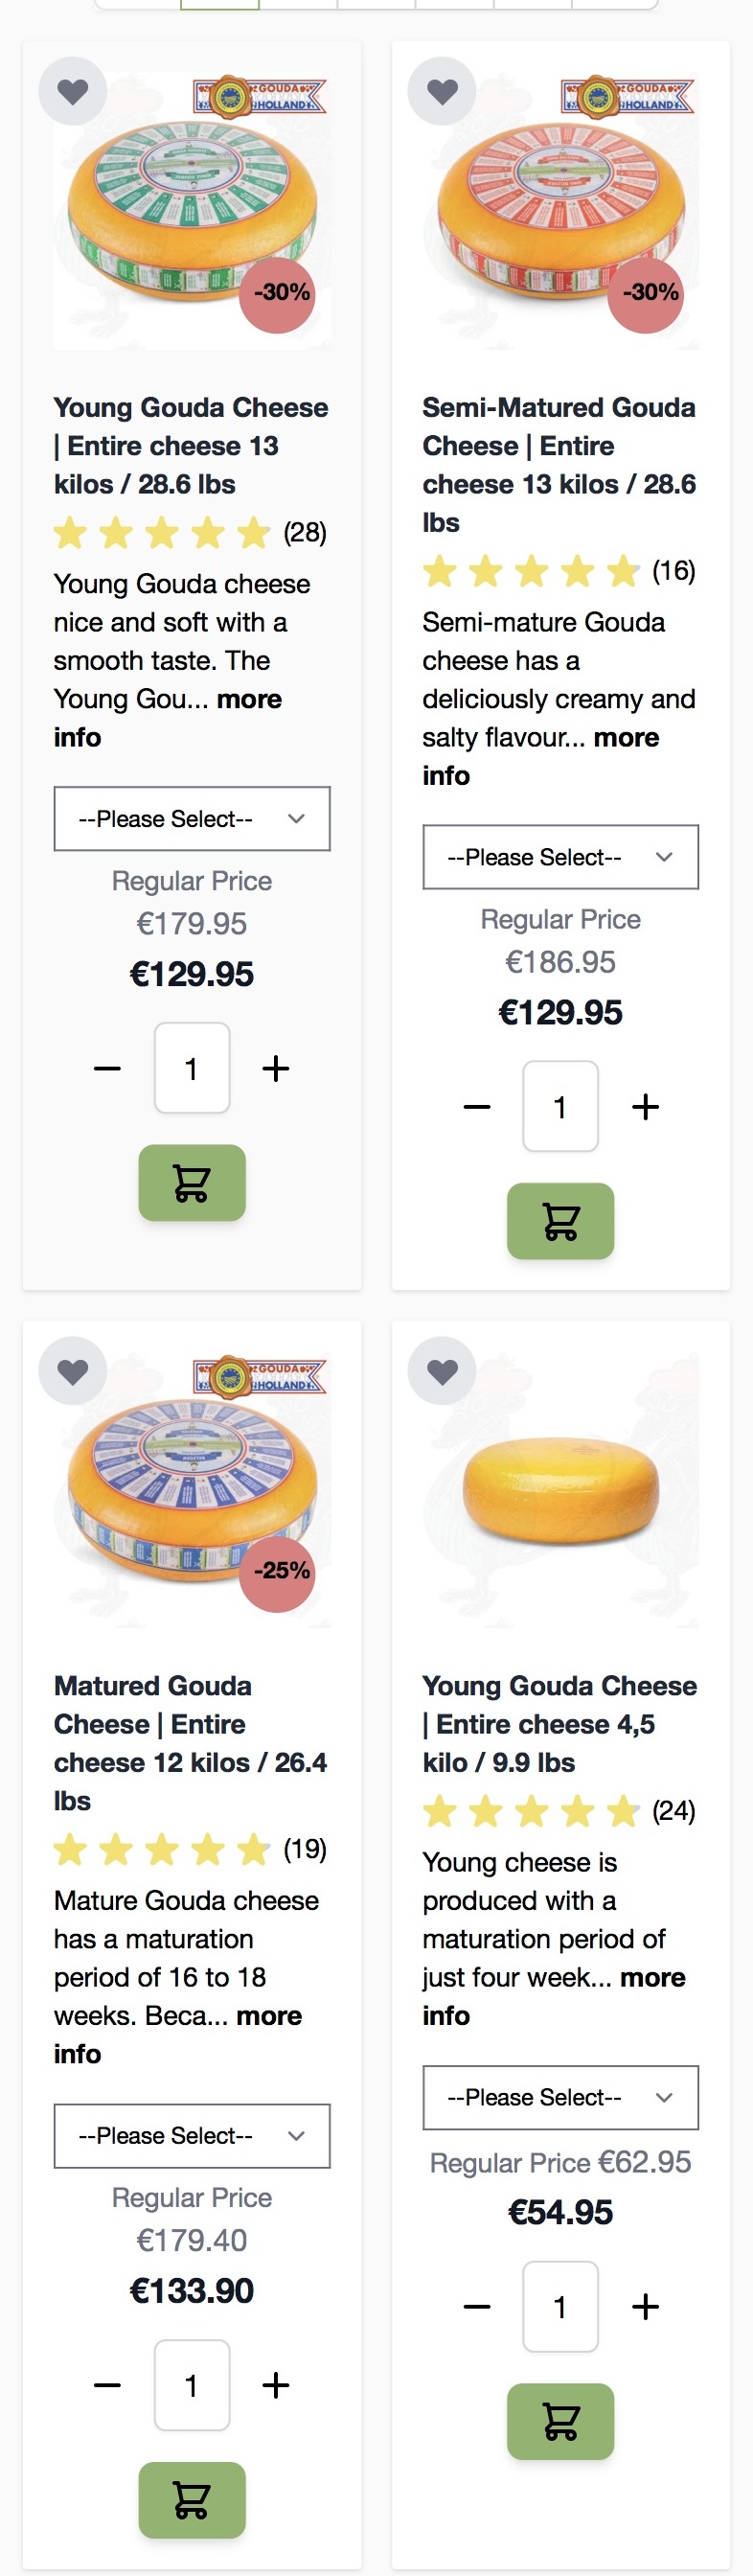Screen dimensions: 753x2576
Task: Add Matured Gouda 12 kilos to cart
Action: [x=191, y=2499]
